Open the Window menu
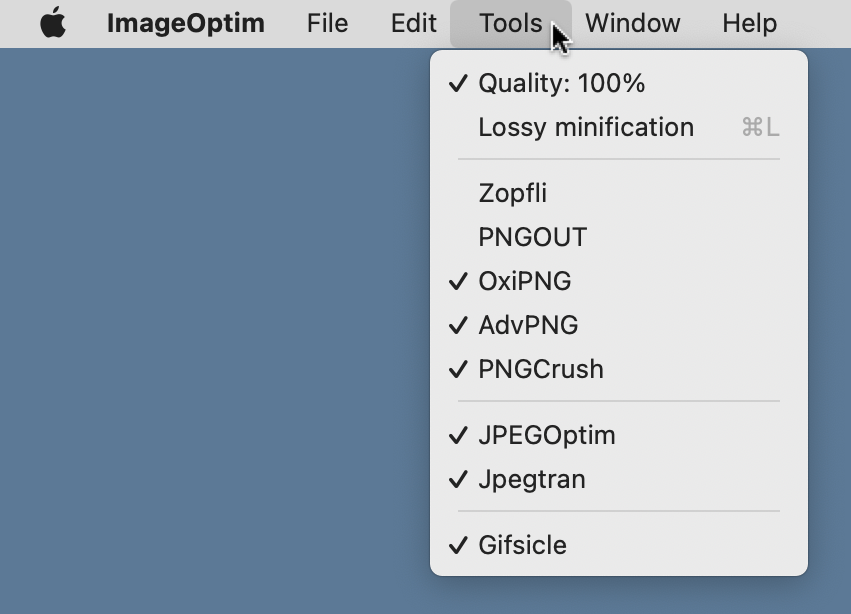The width and height of the screenshot is (851, 614). (x=632, y=22)
